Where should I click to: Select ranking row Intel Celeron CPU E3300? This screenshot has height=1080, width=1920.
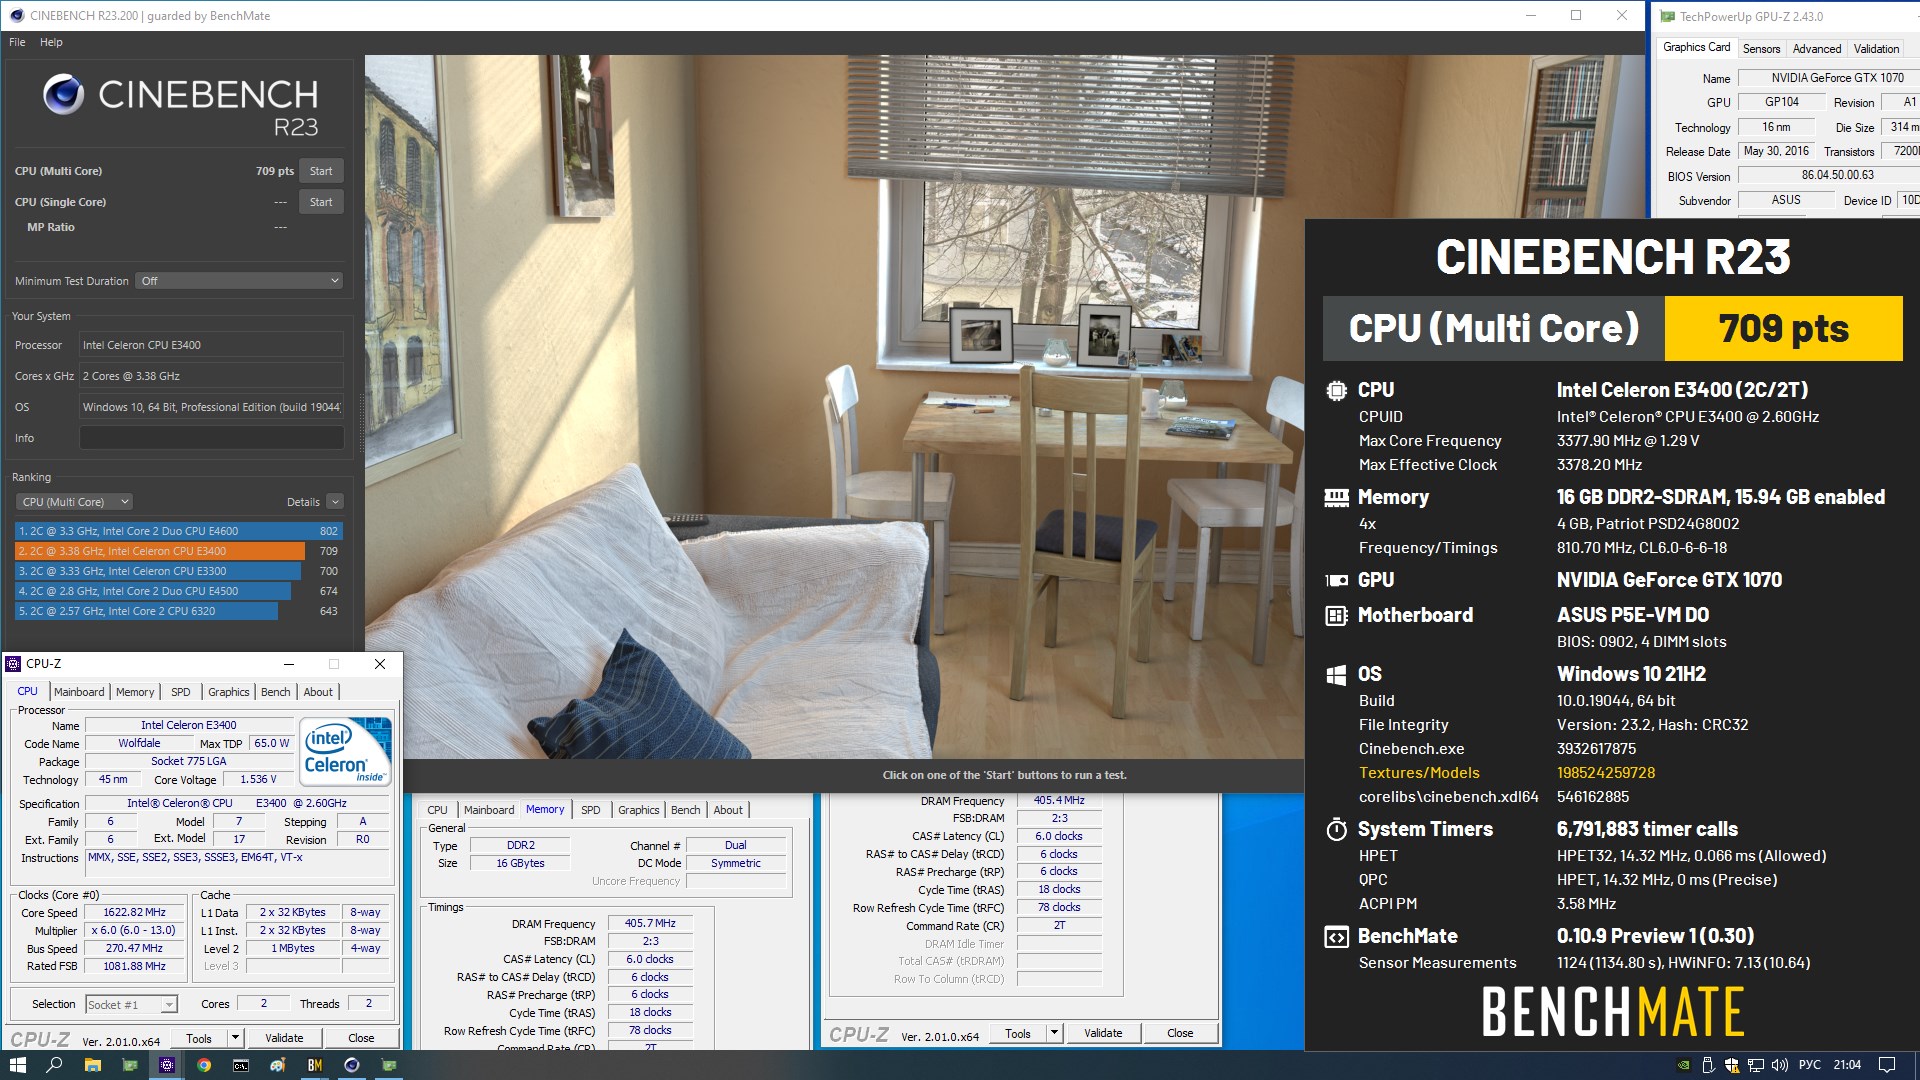click(x=179, y=571)
